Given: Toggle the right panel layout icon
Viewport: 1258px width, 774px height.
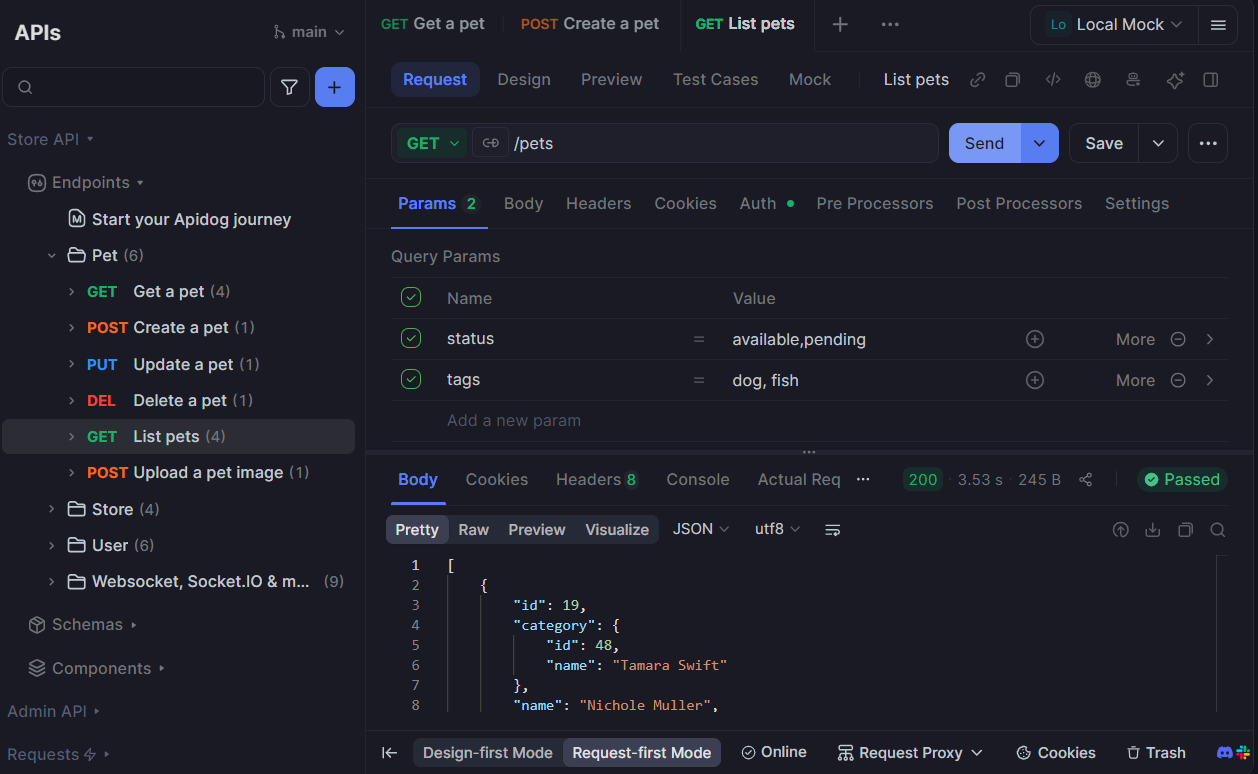Looking at the screenshot, I should click(x=1212, y=79).
